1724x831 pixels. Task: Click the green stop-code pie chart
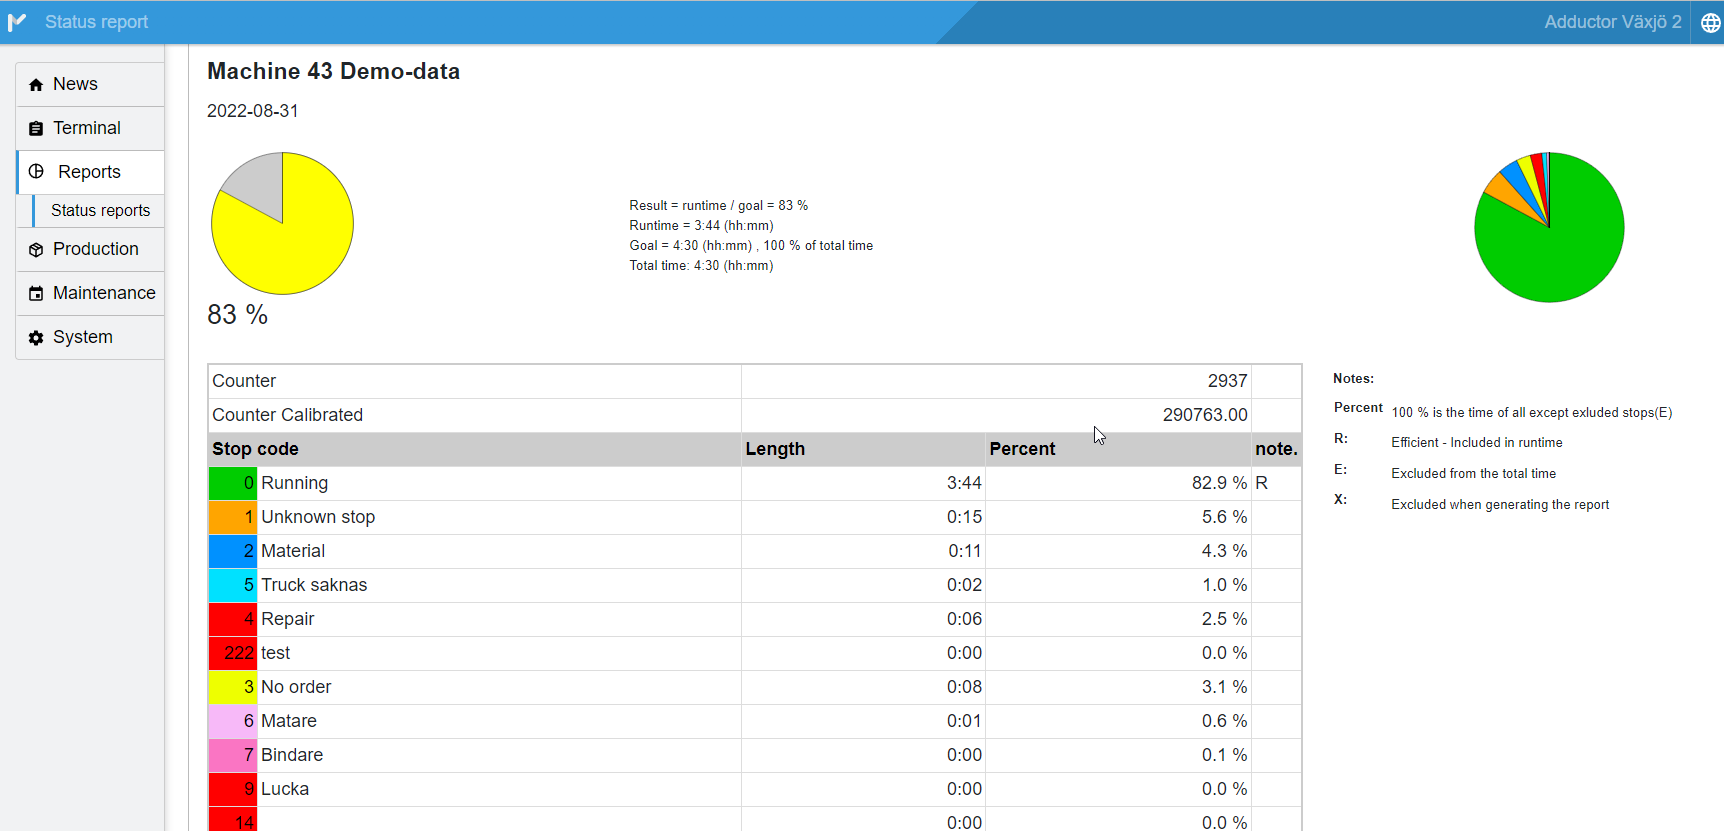pos(1548,228)
